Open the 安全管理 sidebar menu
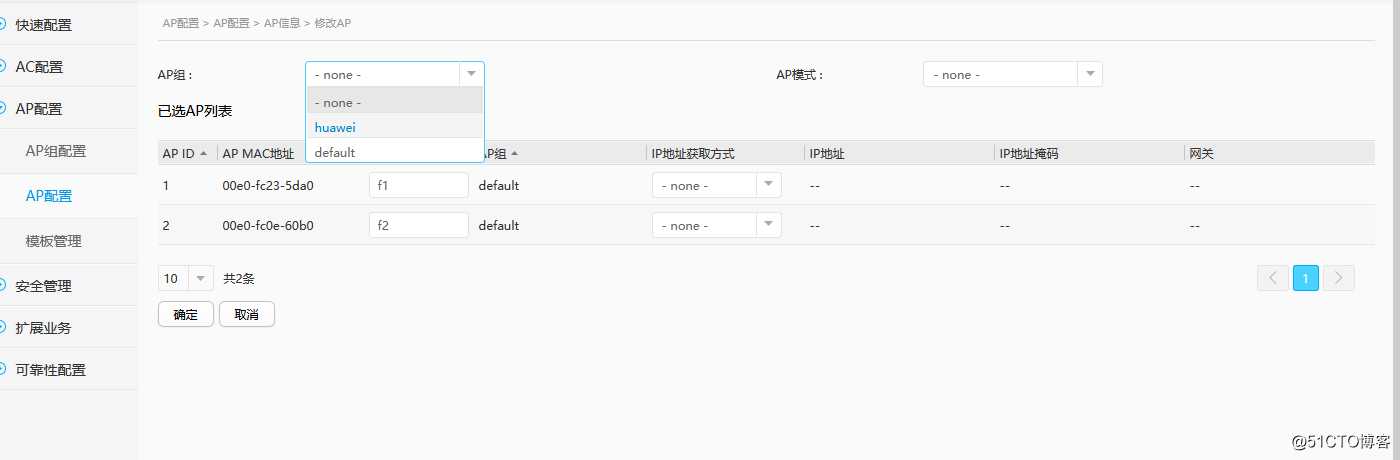The height and width of the screenshot is (460, 1400). [x=43, y=285]
